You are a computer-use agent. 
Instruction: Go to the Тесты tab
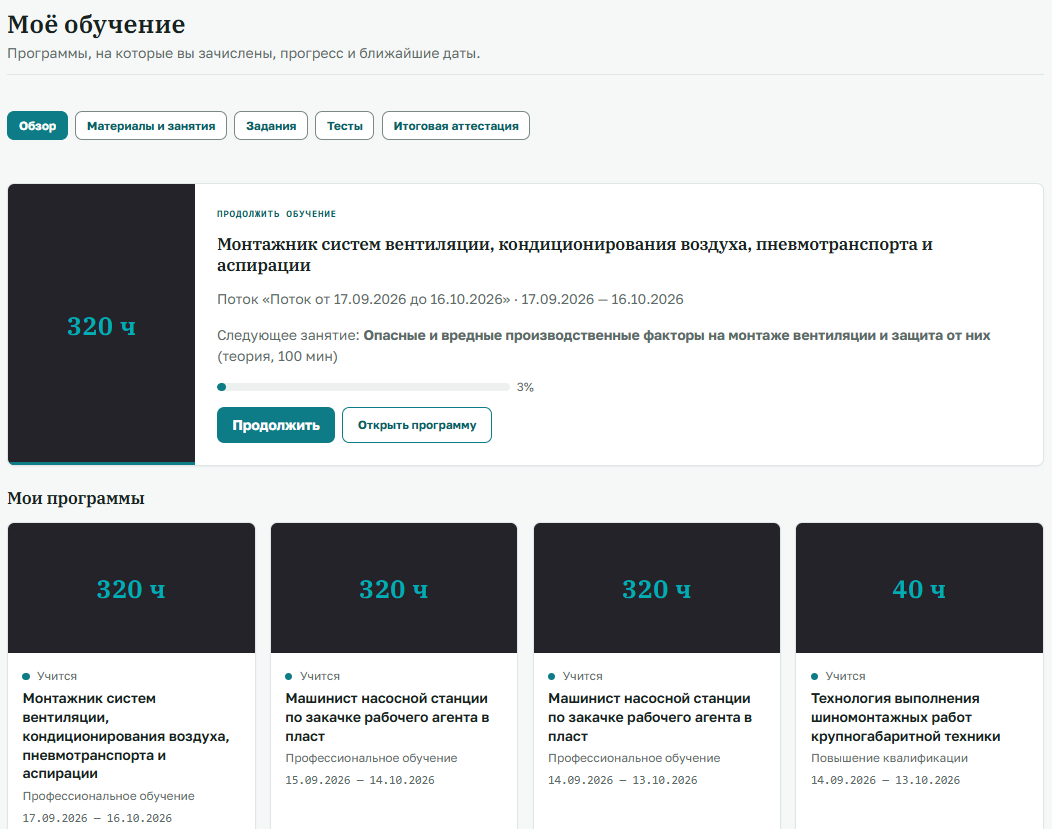(345, 125)
